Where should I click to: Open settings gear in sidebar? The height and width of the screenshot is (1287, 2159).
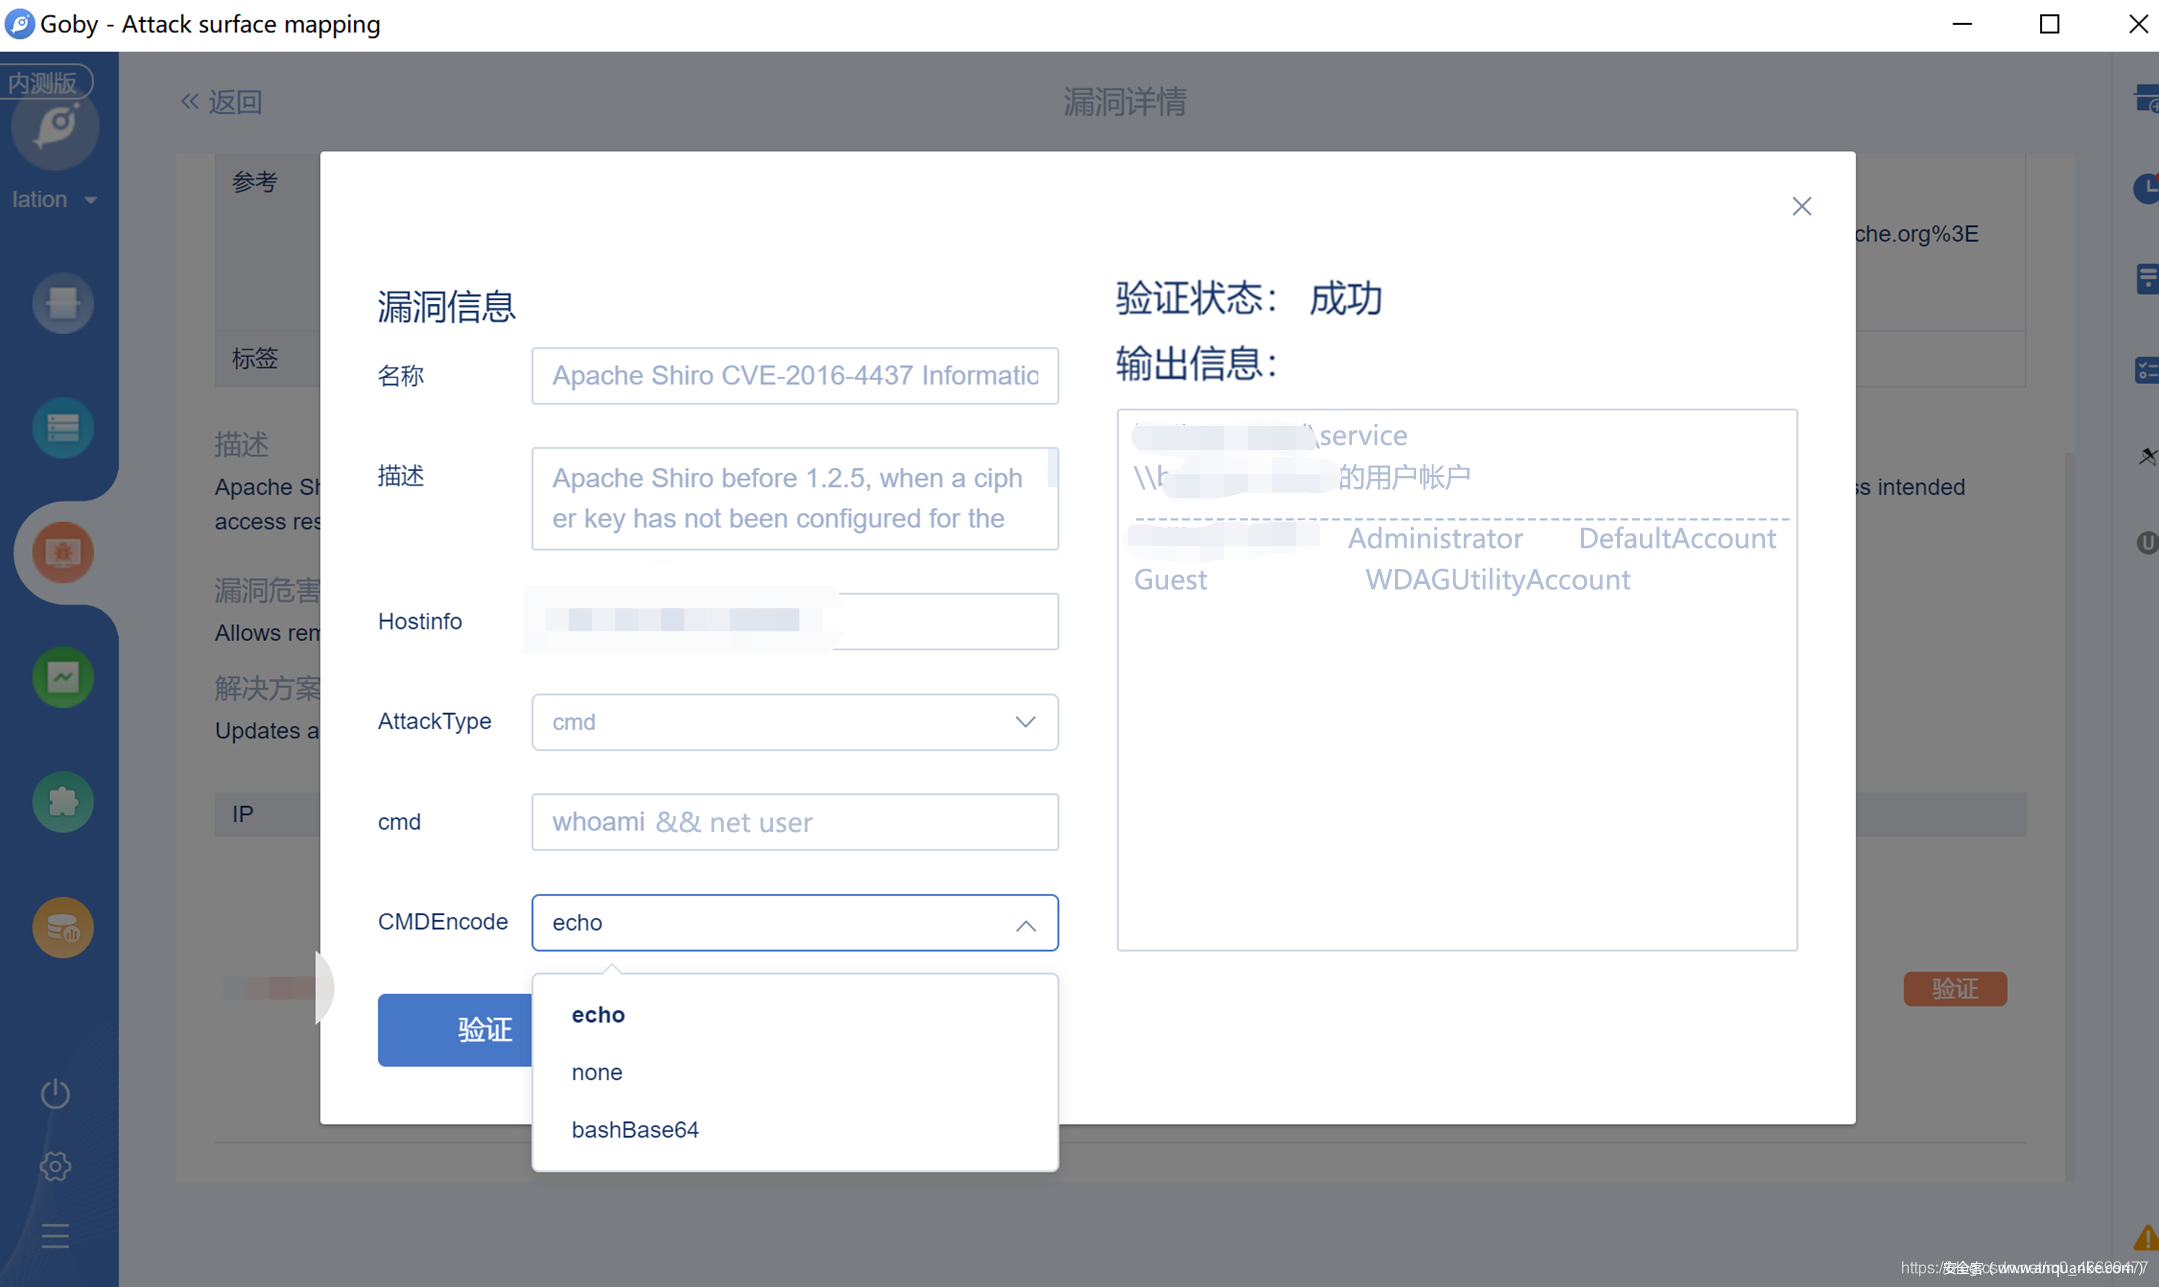point(55,1166)
